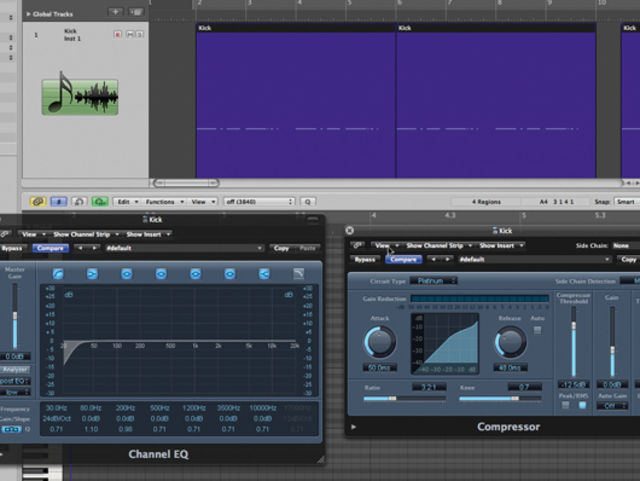Click the green MIDI in button
The height and width of the screenshot is (481, 640).
click(100, 202)
